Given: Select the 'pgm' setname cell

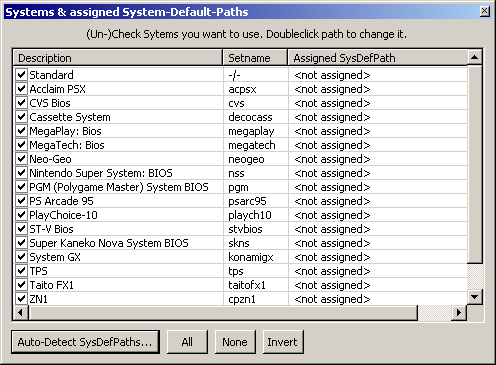Looking at the screenshot, I should pos(238,187).
